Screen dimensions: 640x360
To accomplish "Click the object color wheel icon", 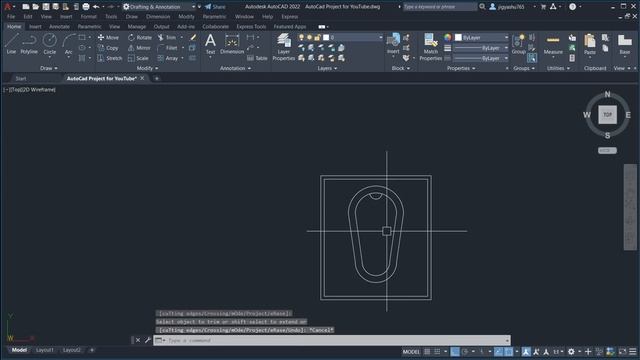I will click(x=448, y=37).
